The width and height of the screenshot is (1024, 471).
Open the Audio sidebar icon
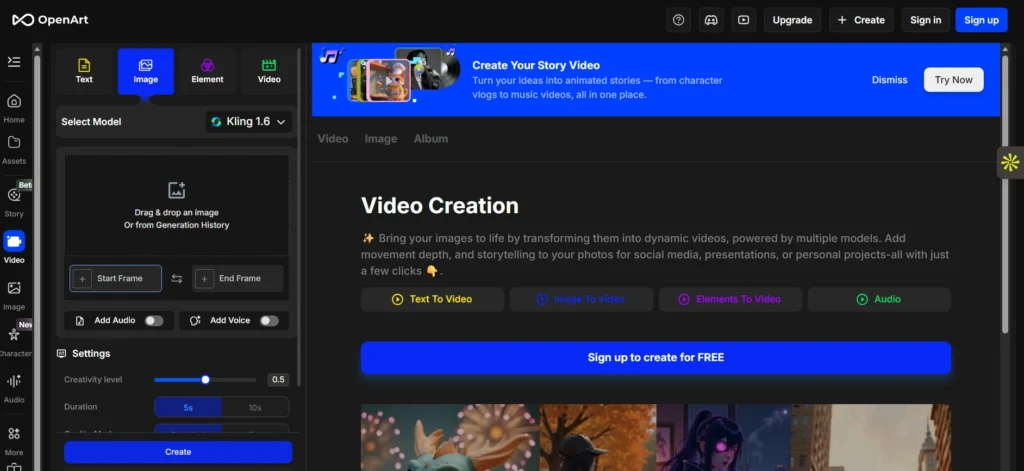tap(14, 382)
